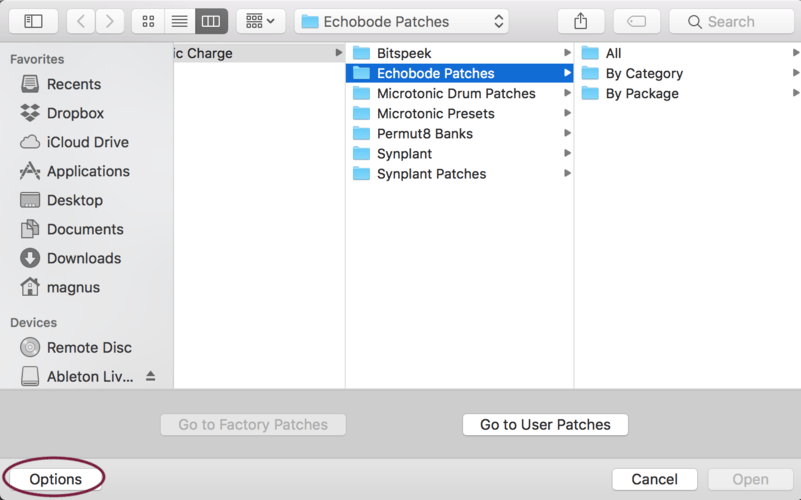Image resolution: width=801 pixels, height=500 pixels.
Task: Go forward with the right arrow
Action: [x=109, y=21]
